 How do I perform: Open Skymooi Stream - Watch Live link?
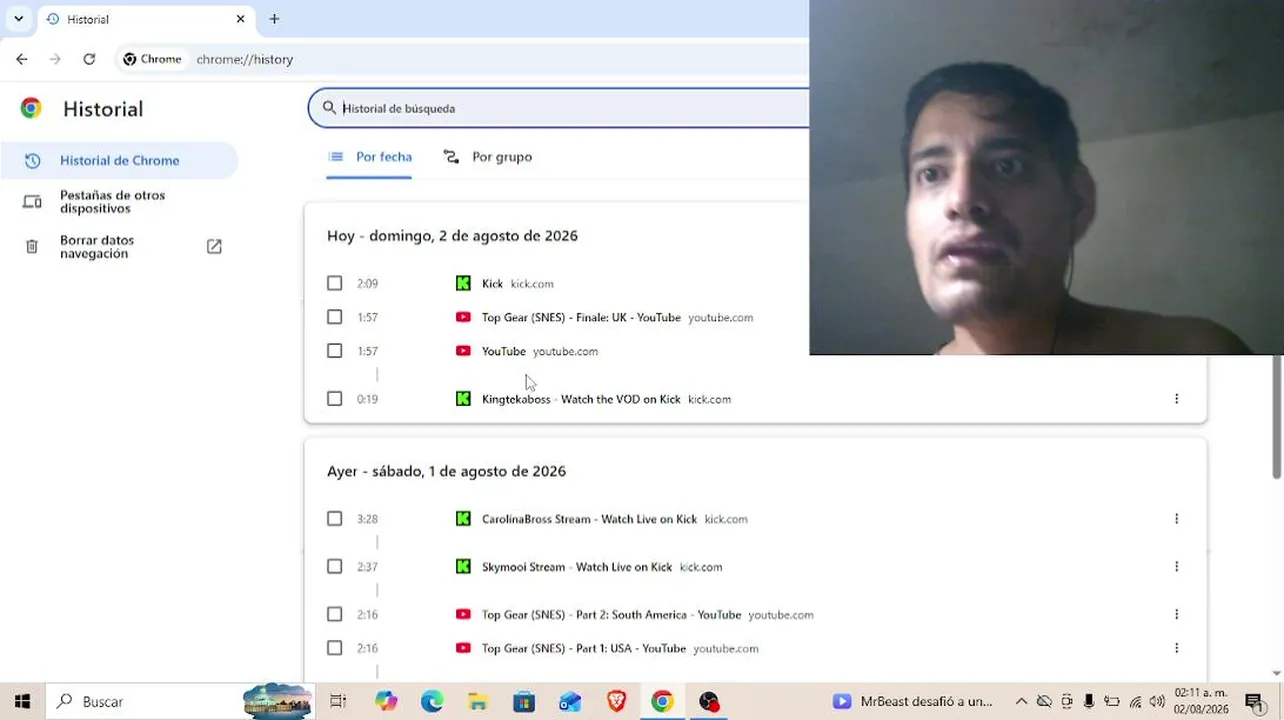click(577, 567)
